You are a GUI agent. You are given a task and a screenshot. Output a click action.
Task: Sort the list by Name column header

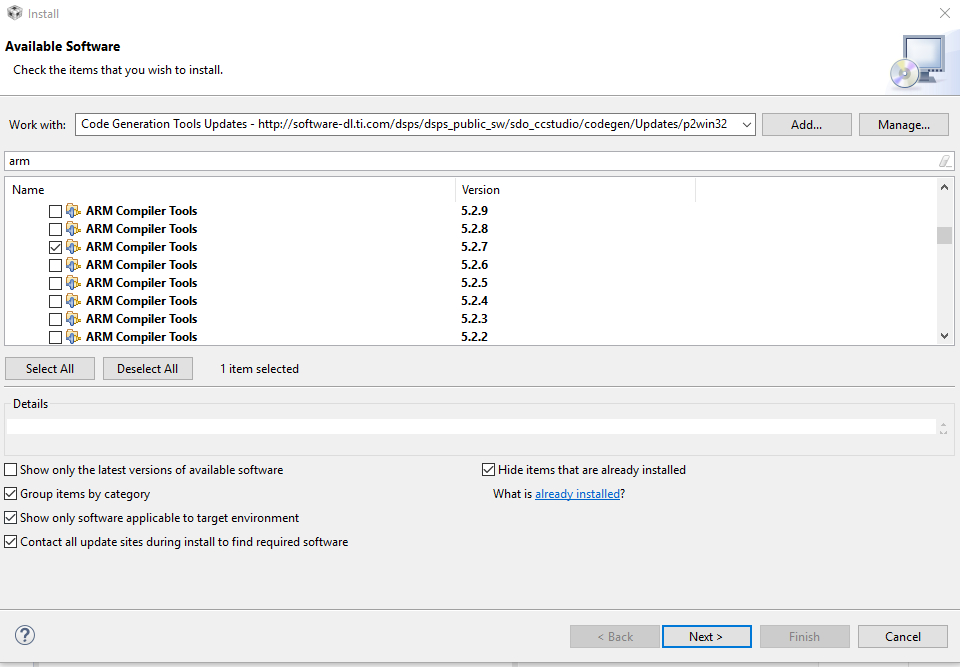(x=230, y=190)
